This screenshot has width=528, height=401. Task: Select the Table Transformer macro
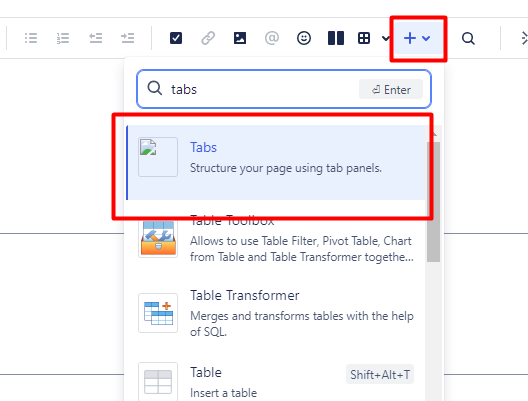click(x=276, y=313)
